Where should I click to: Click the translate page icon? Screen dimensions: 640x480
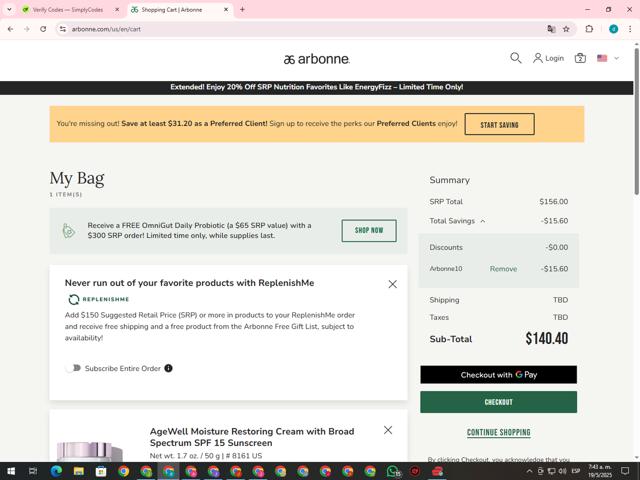point(551,29)
